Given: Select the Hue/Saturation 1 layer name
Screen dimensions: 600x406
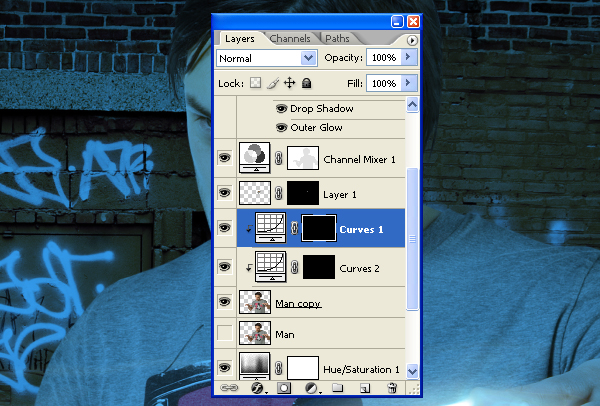Looking at the screenshot, I should tap(361, 370).
